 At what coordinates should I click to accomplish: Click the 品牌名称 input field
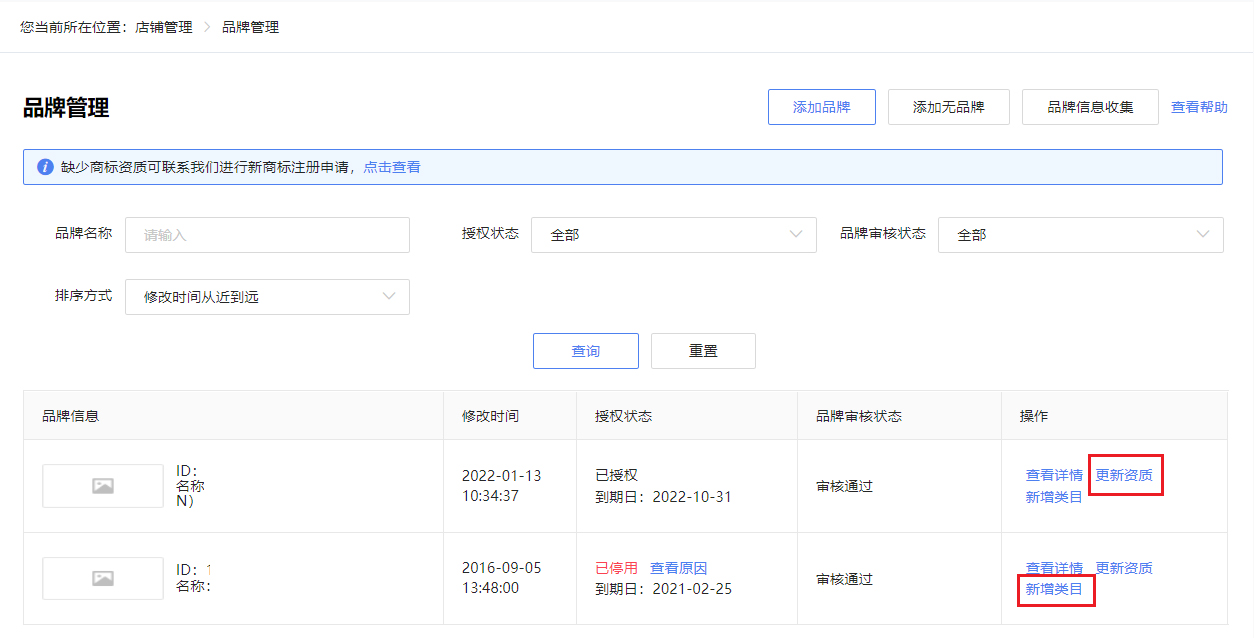click(267, 235)
